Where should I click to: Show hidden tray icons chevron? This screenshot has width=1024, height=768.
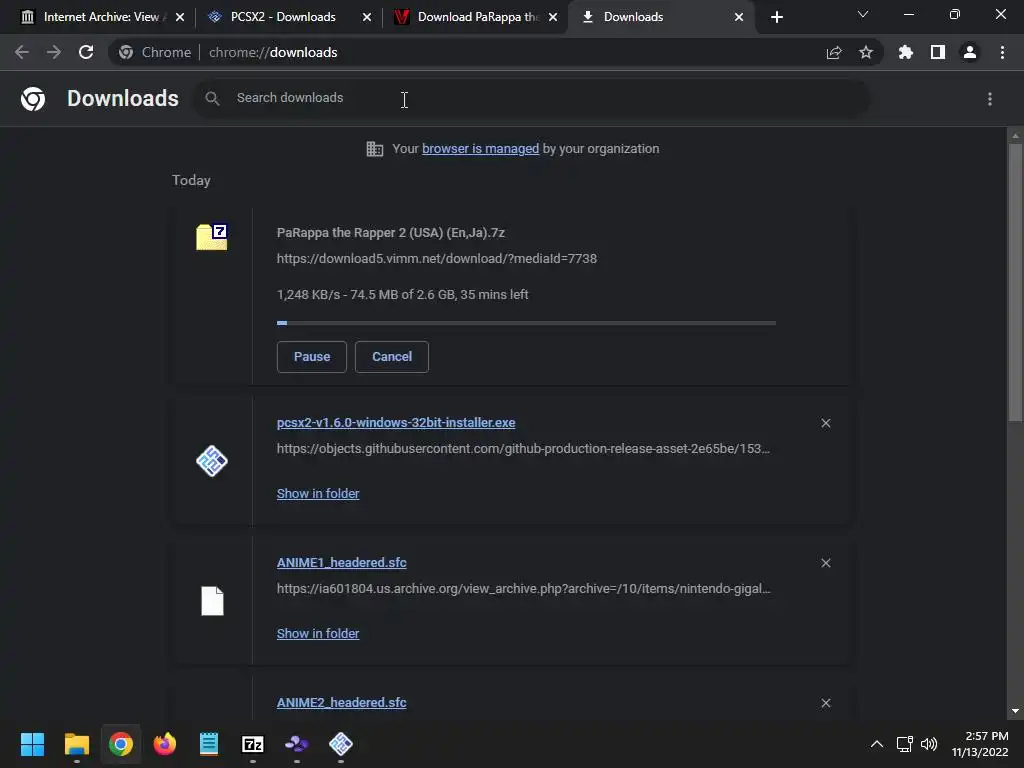click(877, 744)
